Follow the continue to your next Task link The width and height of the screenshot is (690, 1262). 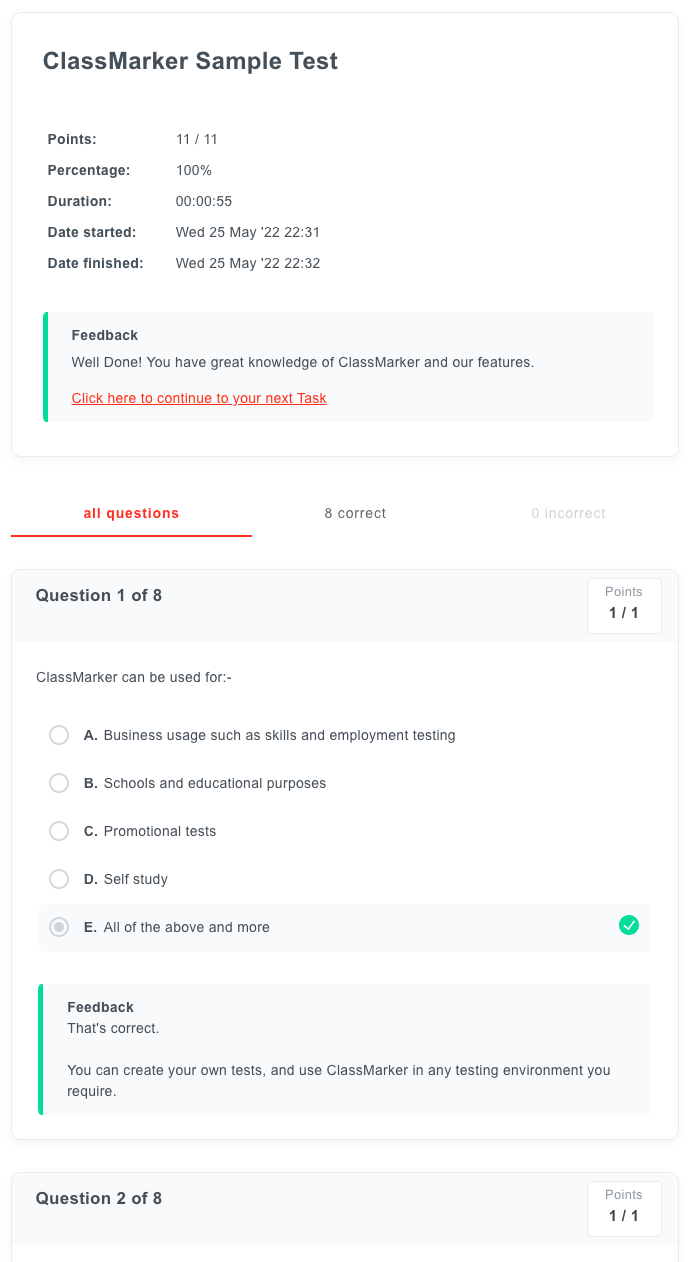199,398
